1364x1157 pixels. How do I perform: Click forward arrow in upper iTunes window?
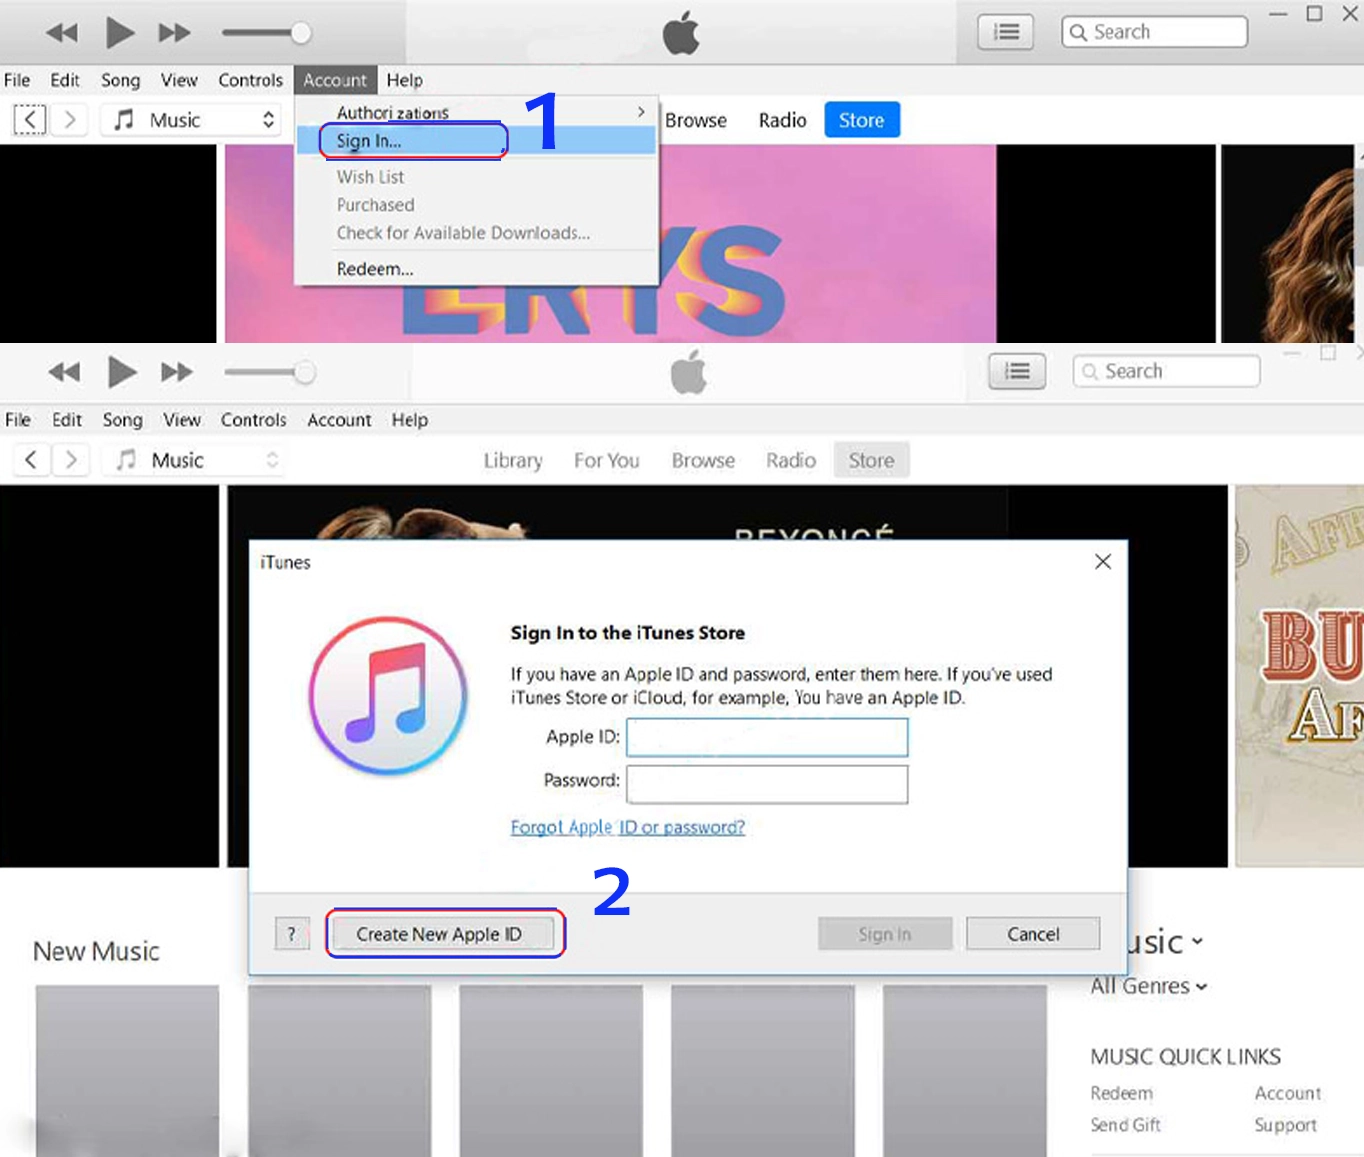click(x=70, y=120)
